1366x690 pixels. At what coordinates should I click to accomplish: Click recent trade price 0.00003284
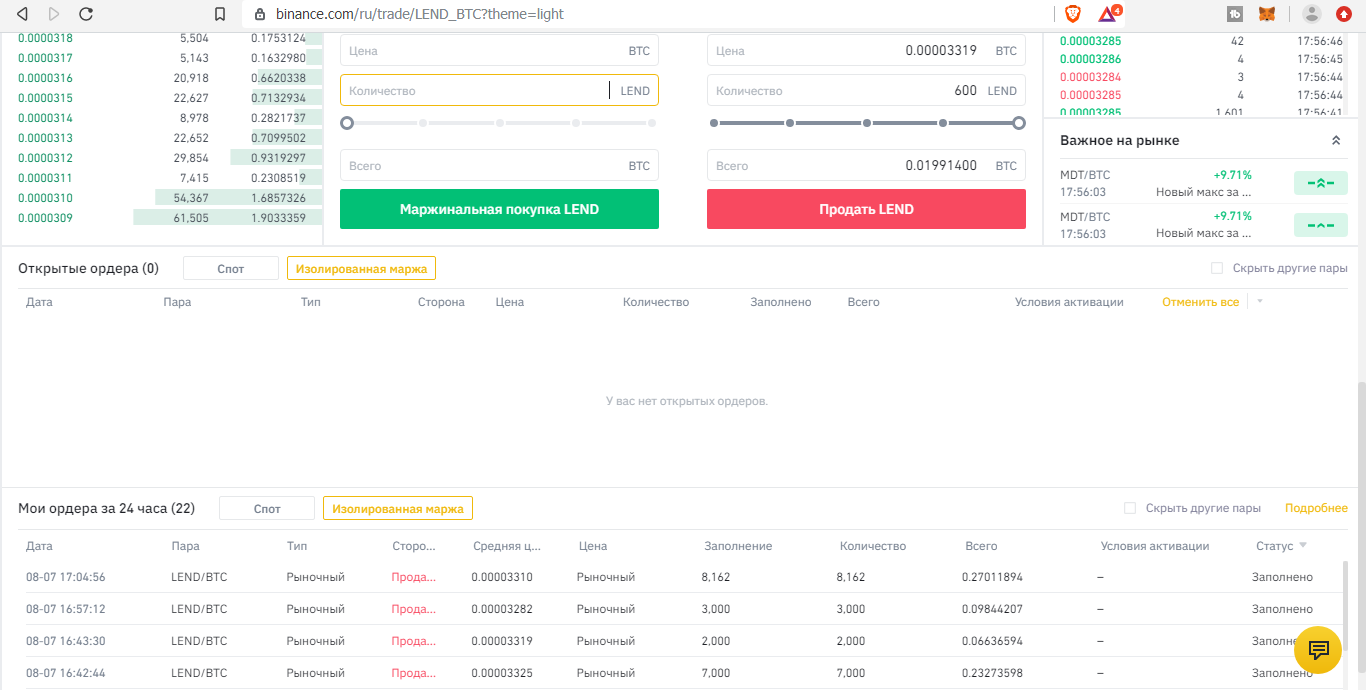(x=1090, y=77)
